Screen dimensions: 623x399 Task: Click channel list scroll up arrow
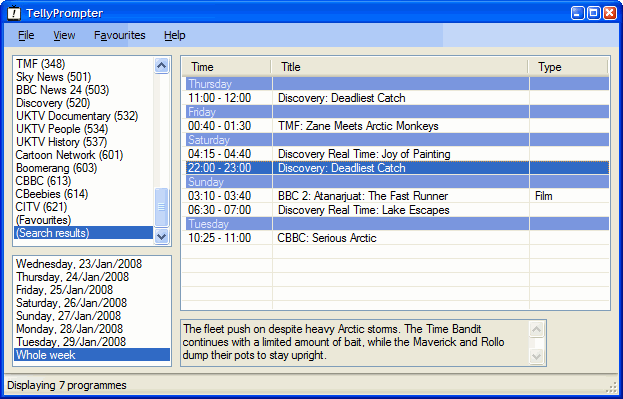coord(161,66)
